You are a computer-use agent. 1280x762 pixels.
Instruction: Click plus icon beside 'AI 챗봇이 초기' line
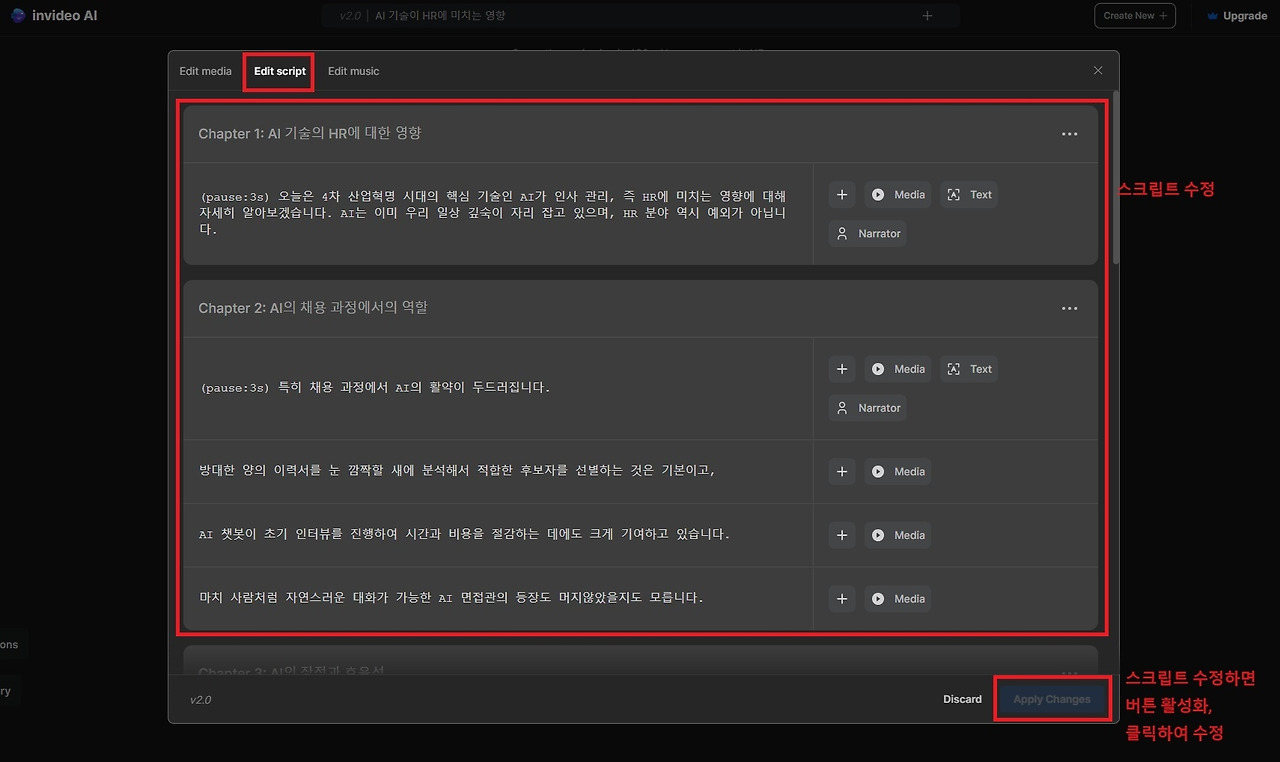click(842, 535)
